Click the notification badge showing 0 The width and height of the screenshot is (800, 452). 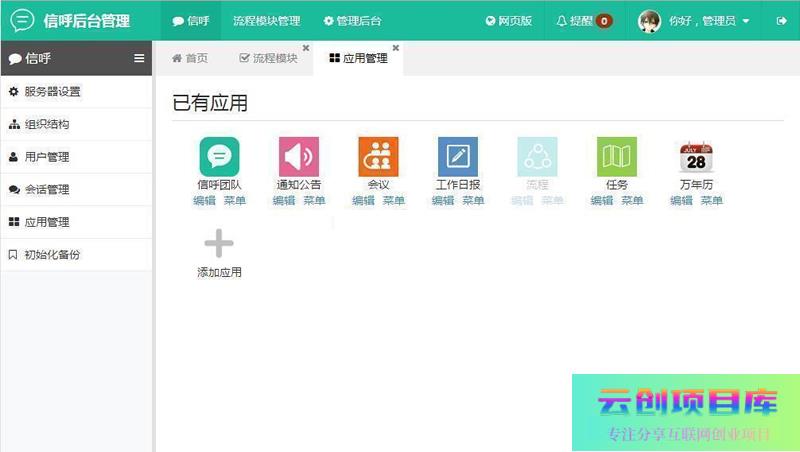pyautogui.click(x=604, y=21)
